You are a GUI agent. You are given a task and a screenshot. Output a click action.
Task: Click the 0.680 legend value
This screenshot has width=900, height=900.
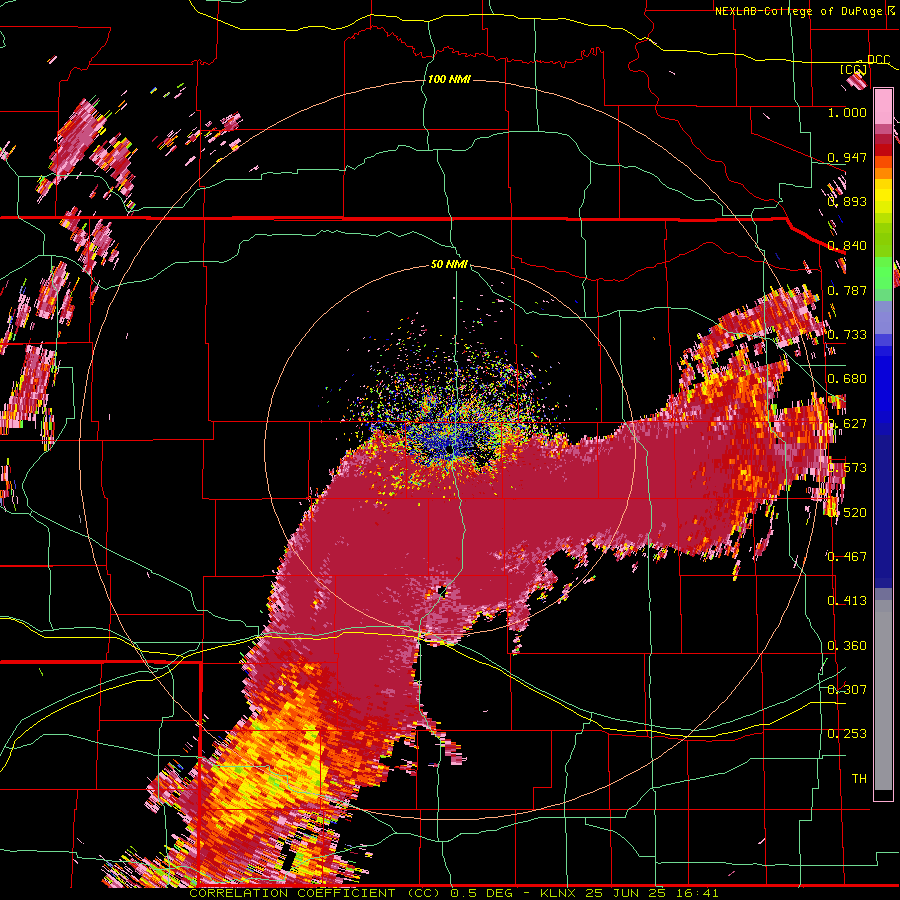847,379
